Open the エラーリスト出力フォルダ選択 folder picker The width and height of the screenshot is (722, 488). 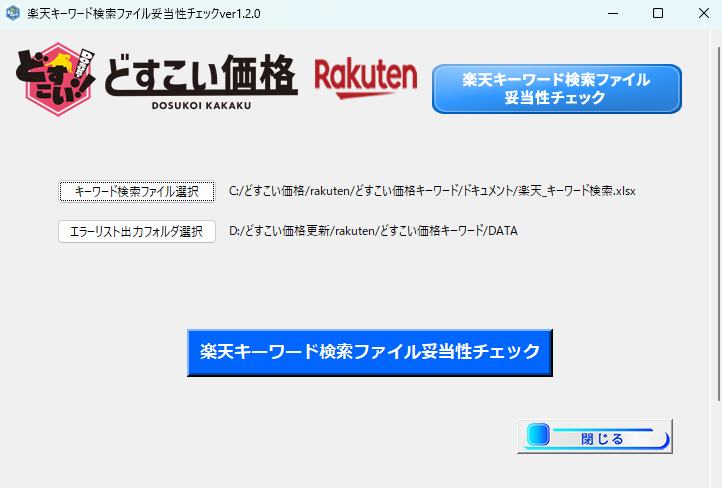[137, 231]
